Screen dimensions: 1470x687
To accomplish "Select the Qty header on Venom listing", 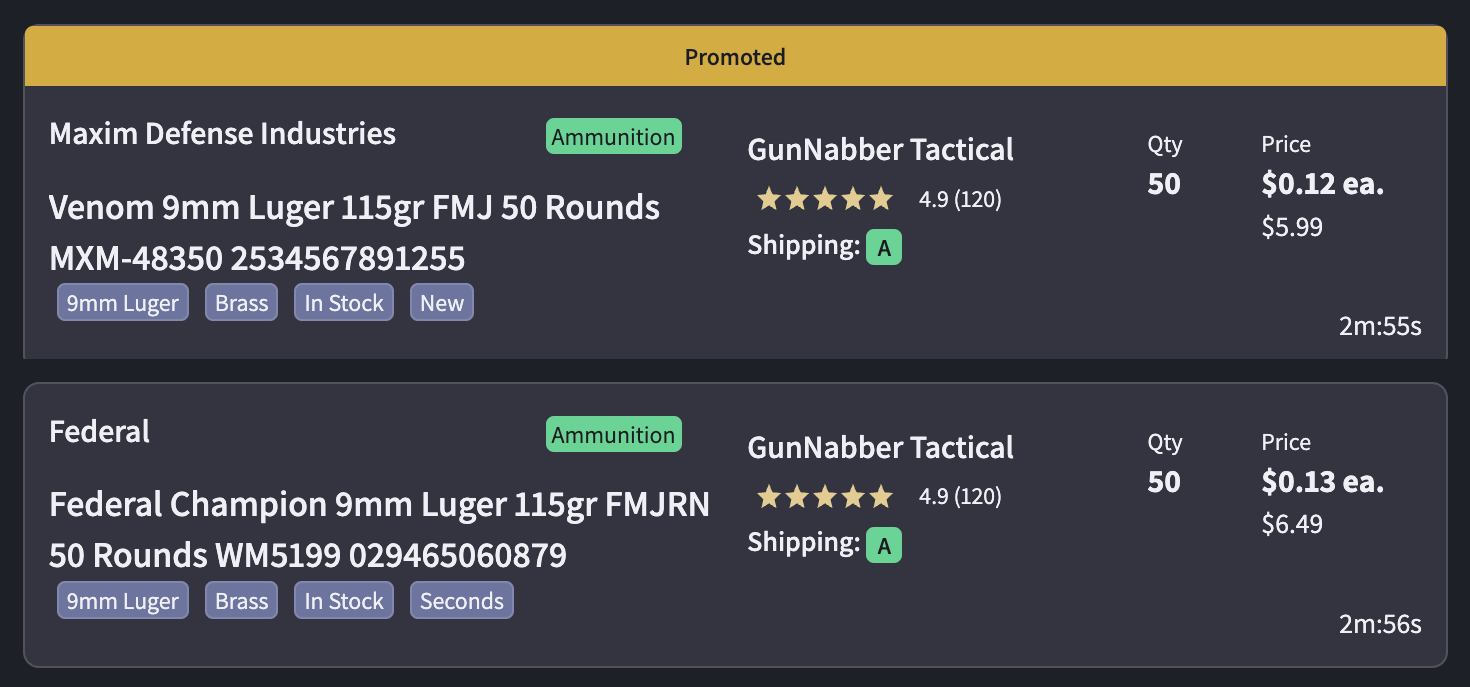I will coord(1164,144).
